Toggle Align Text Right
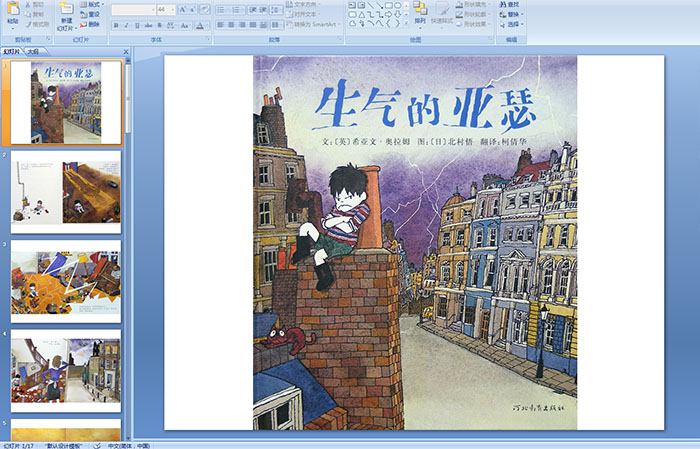The image size is (700, 449). pyautogui.click(x=242, y=25)
